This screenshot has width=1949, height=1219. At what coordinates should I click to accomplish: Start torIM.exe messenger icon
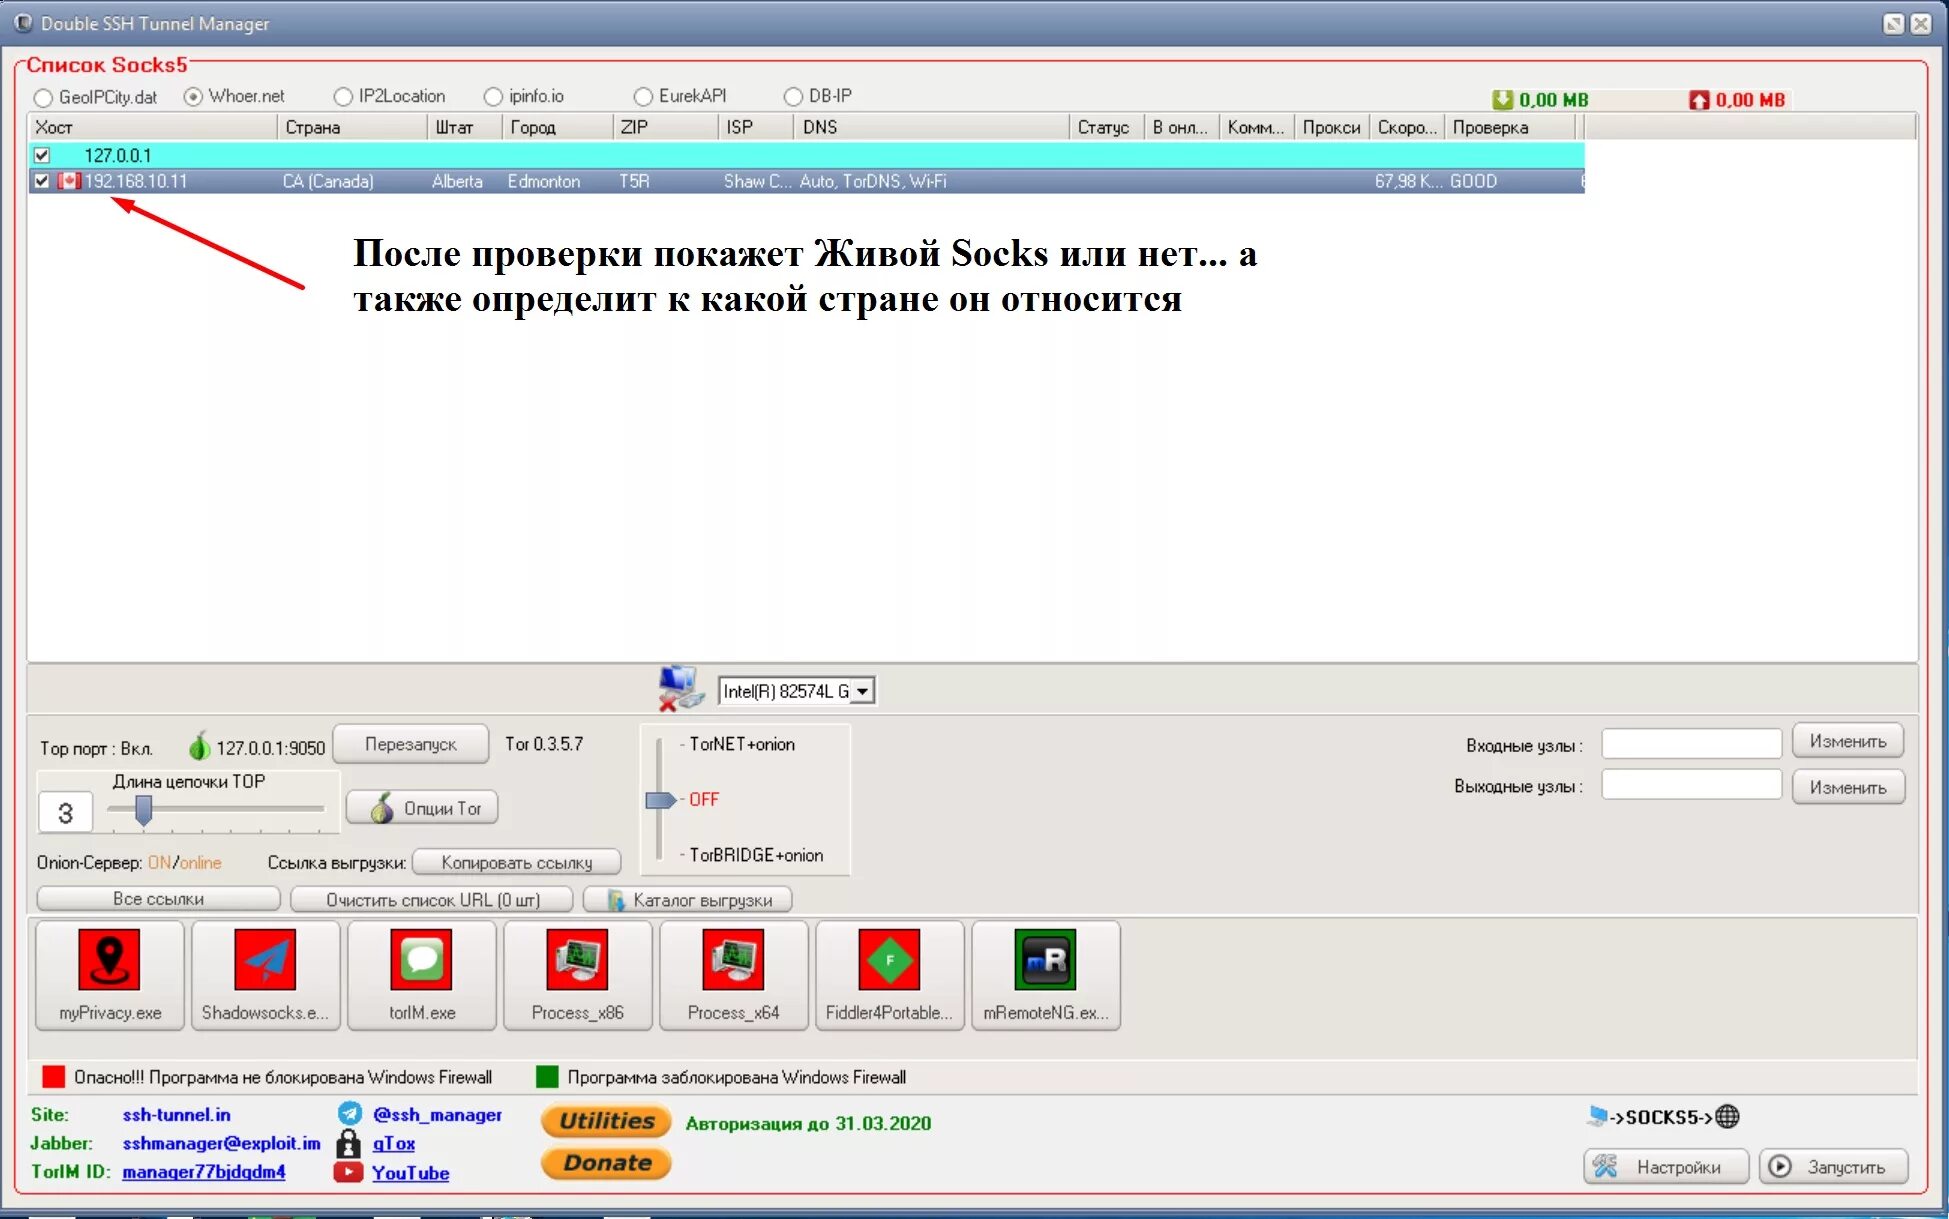[421, 974]
